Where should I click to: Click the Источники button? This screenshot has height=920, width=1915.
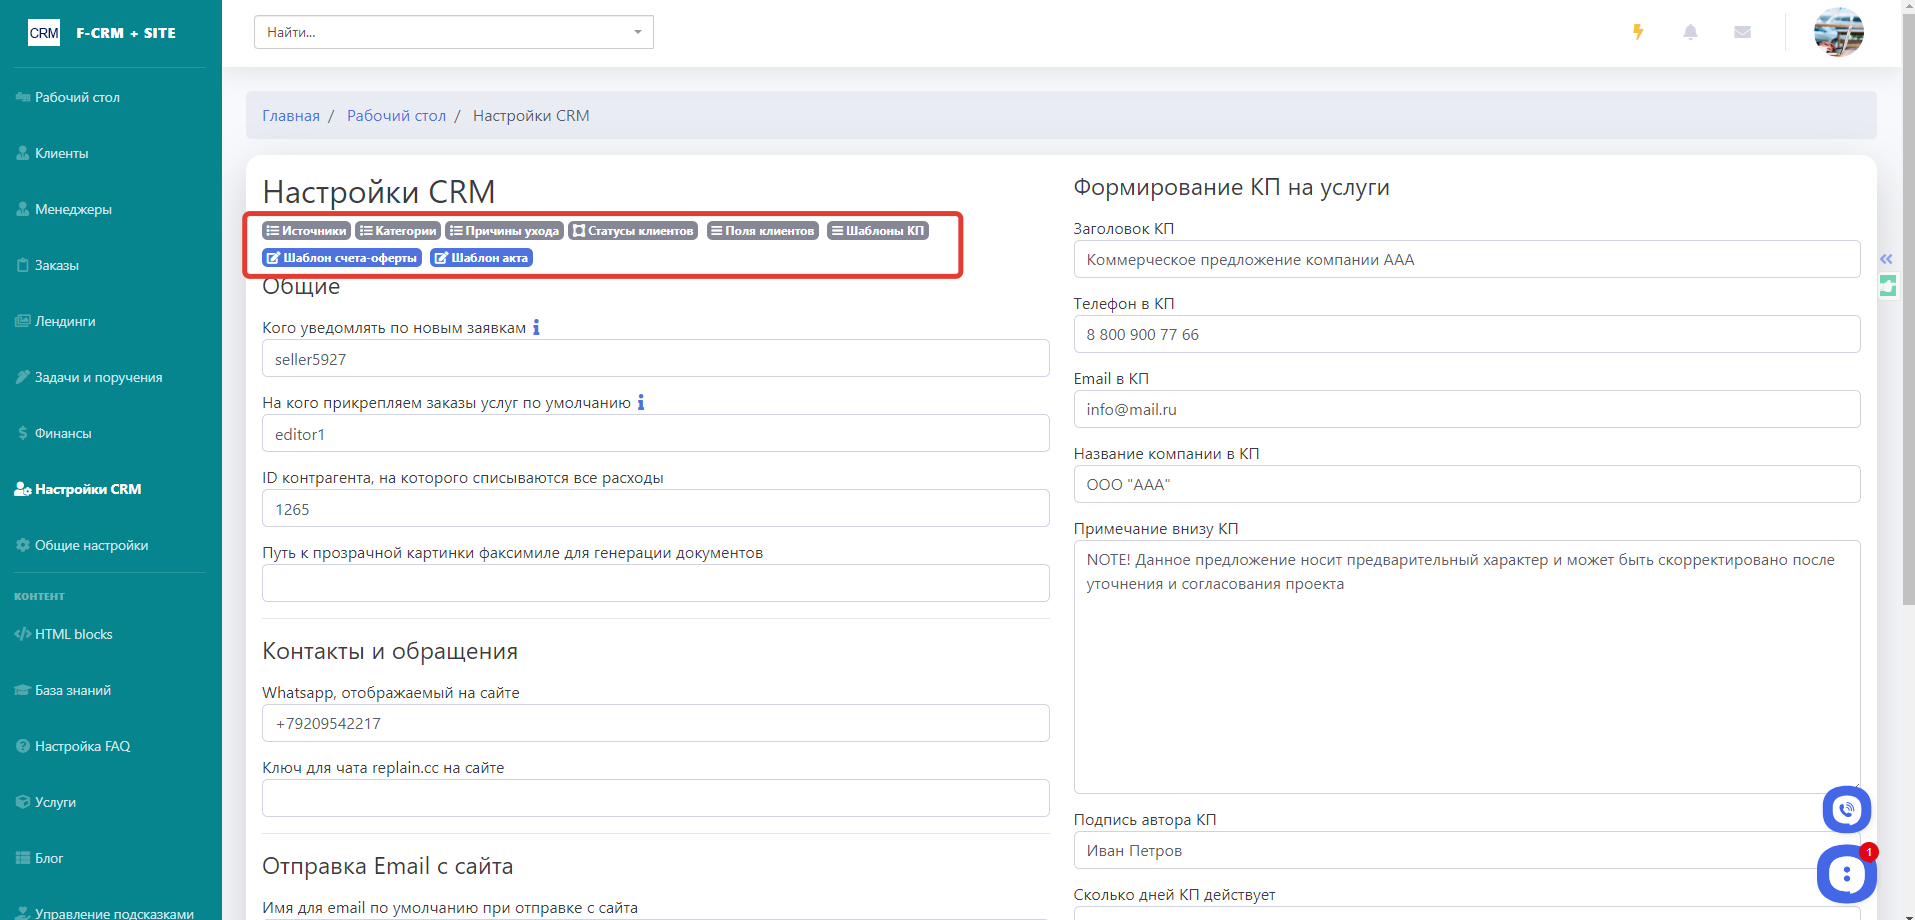coord(306,231)
